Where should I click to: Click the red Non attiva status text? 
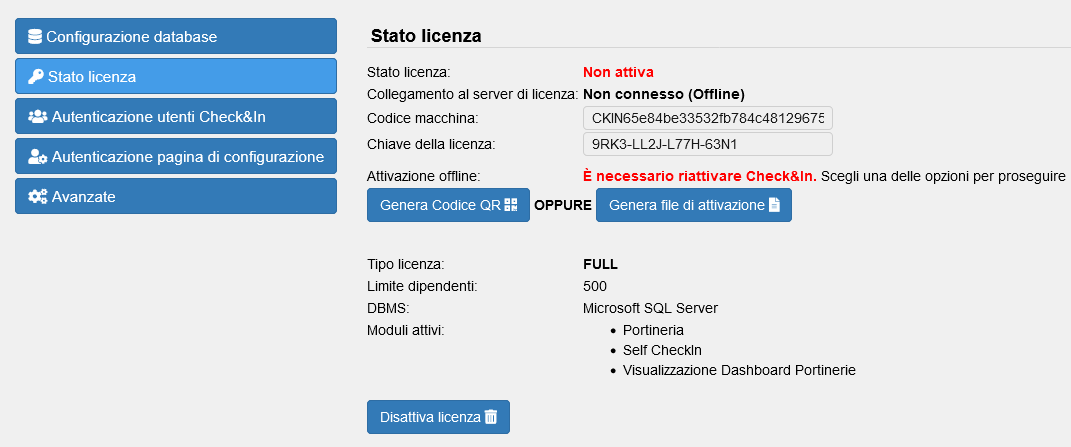point(618,72)
